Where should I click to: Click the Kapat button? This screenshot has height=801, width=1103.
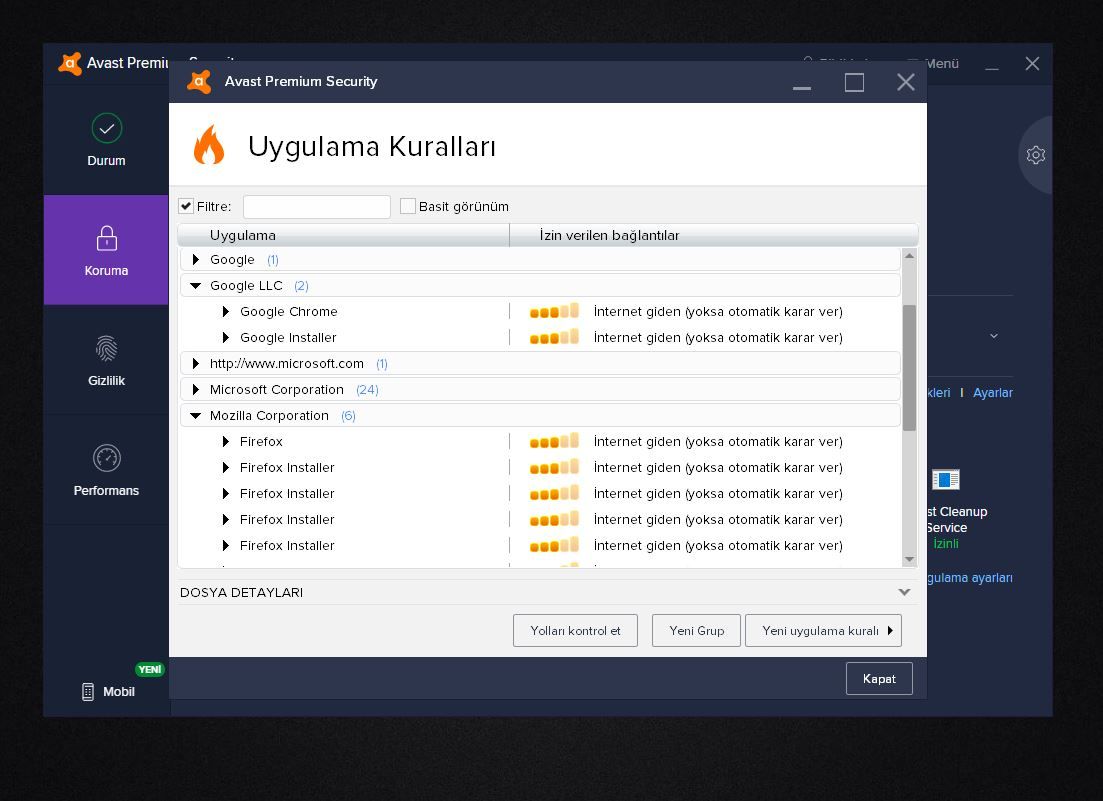(x=879, y=679)
